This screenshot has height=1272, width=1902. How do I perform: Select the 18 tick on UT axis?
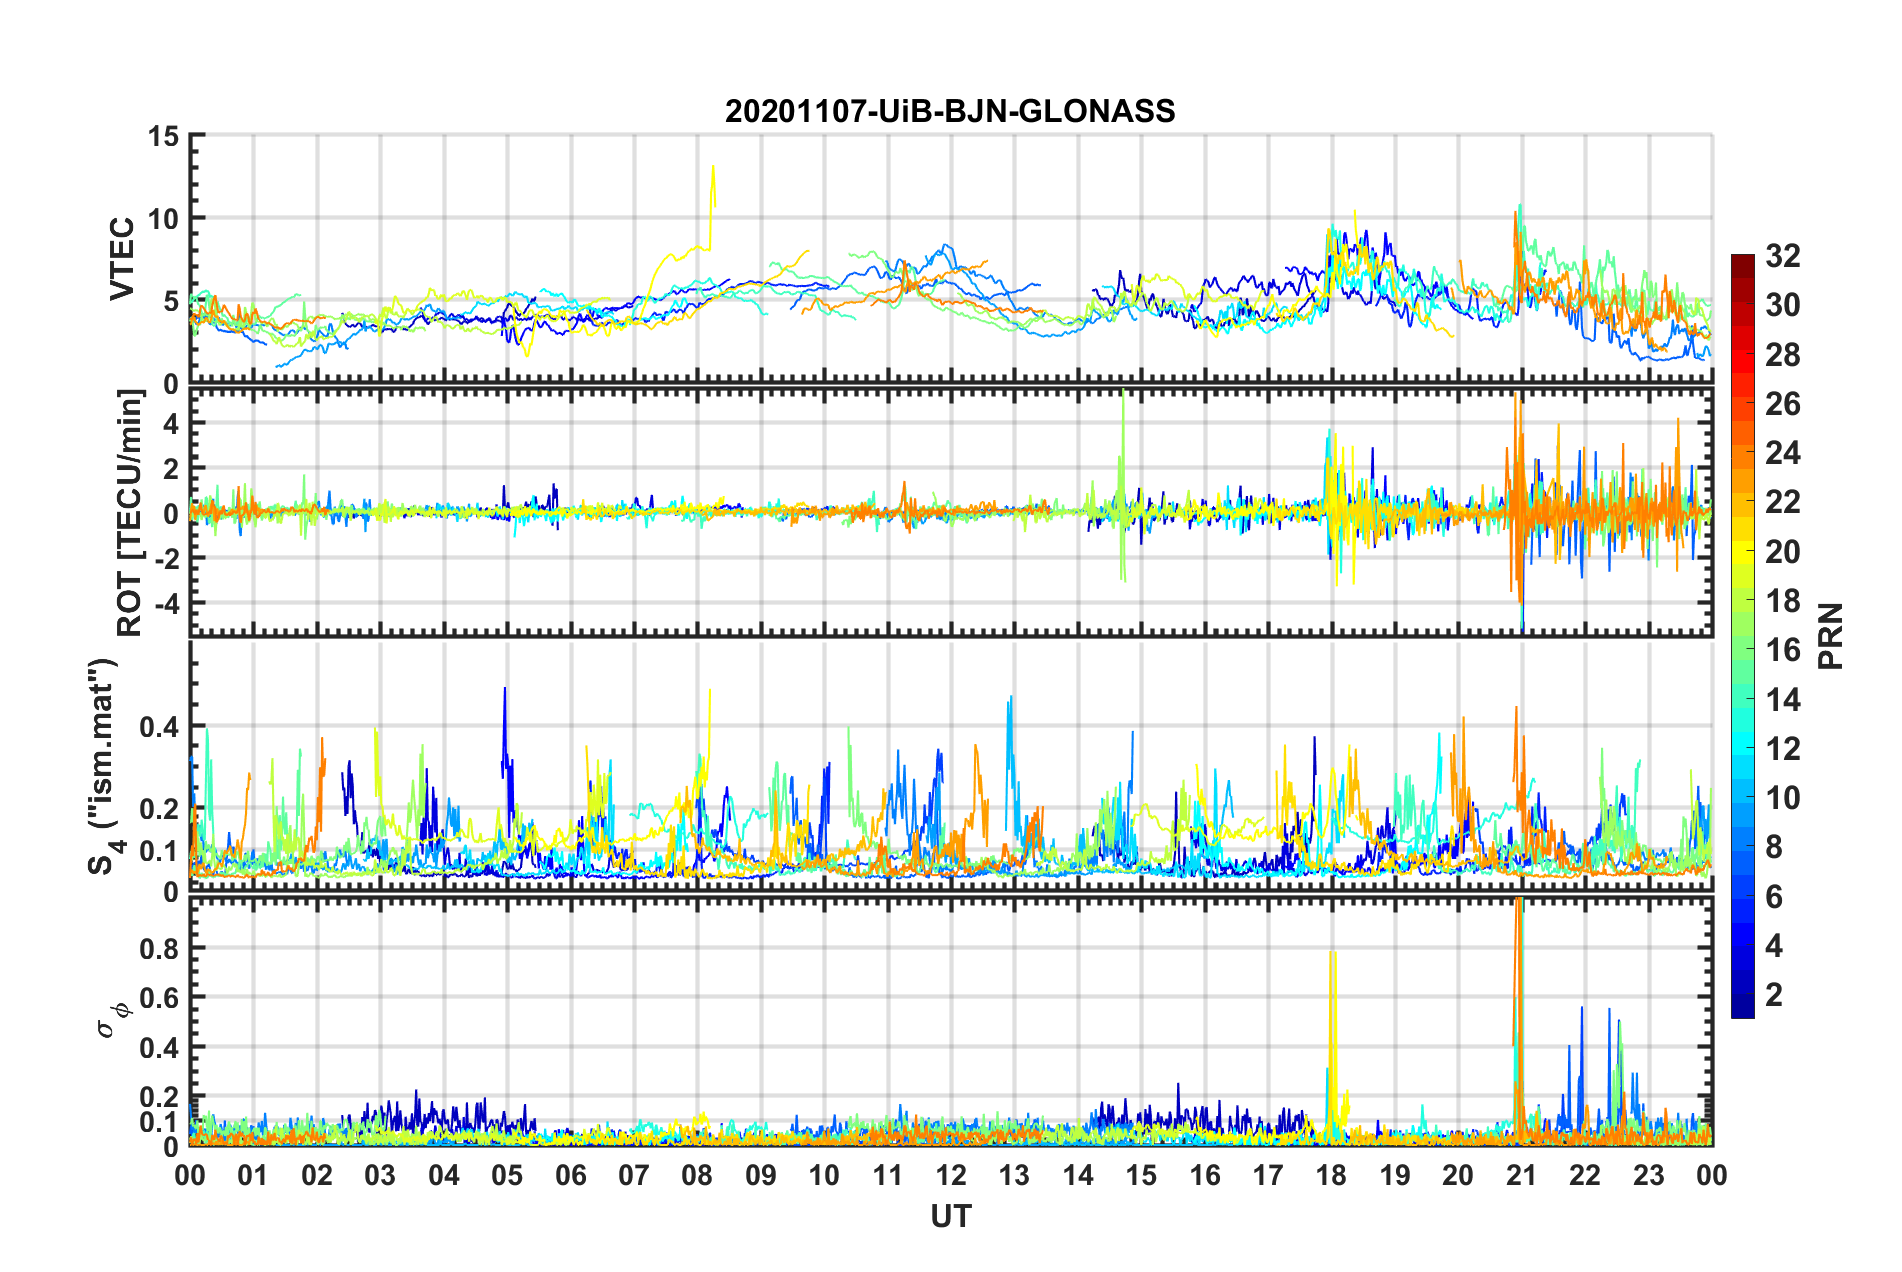tap(1331, 1175)
